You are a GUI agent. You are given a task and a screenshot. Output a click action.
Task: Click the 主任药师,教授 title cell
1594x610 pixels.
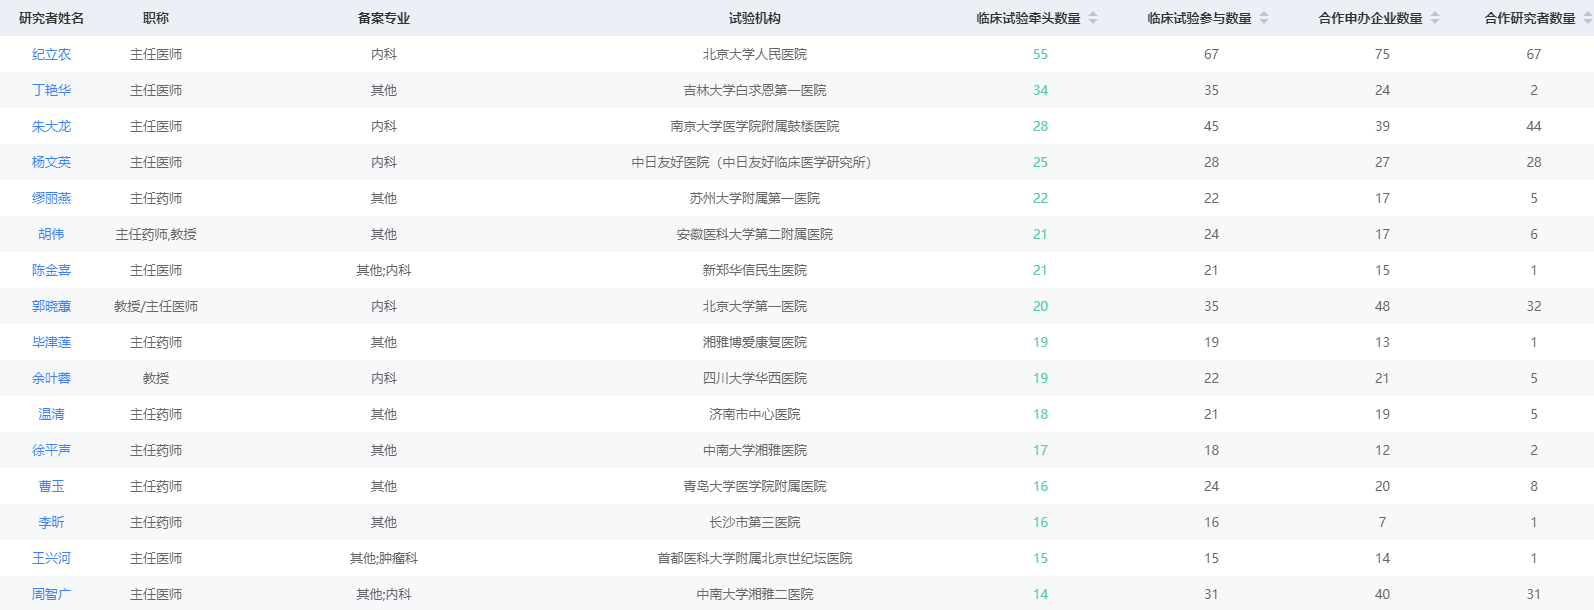156,234
